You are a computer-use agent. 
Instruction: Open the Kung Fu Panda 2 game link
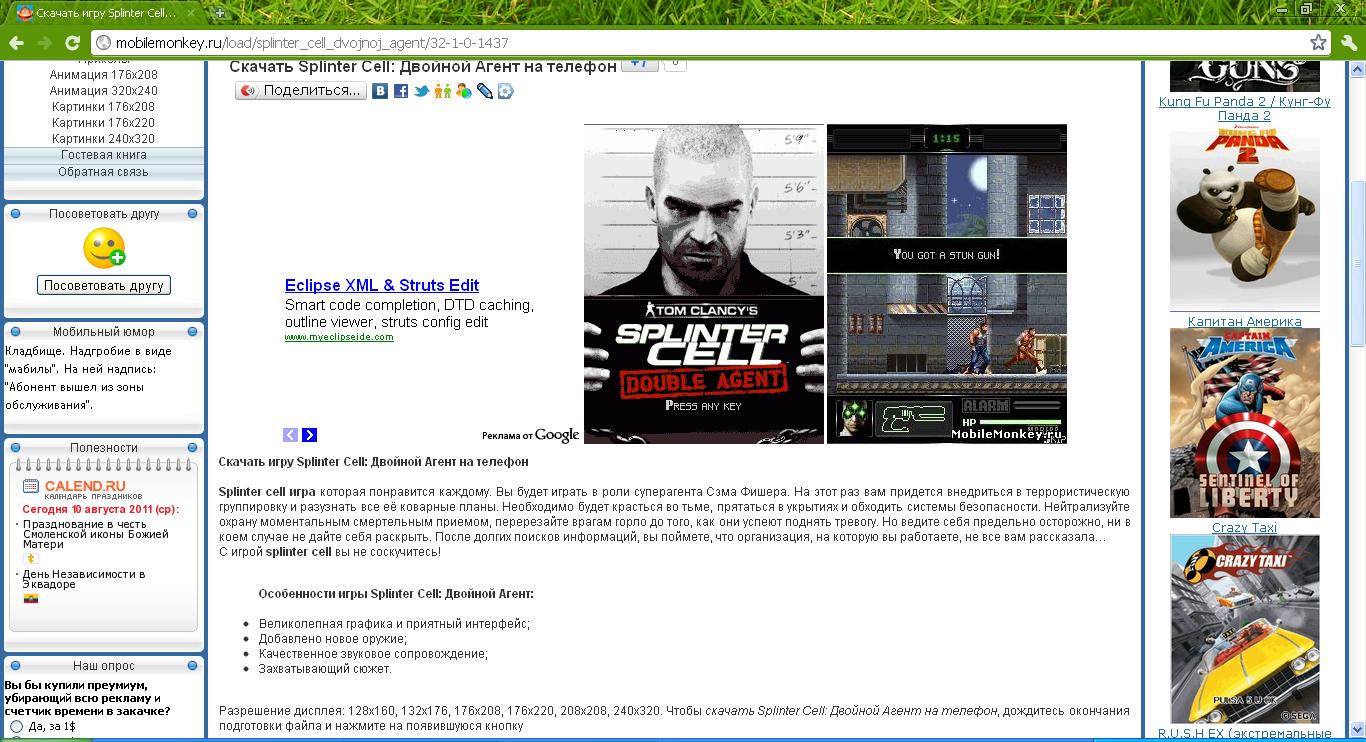(x=1245, y=109)
